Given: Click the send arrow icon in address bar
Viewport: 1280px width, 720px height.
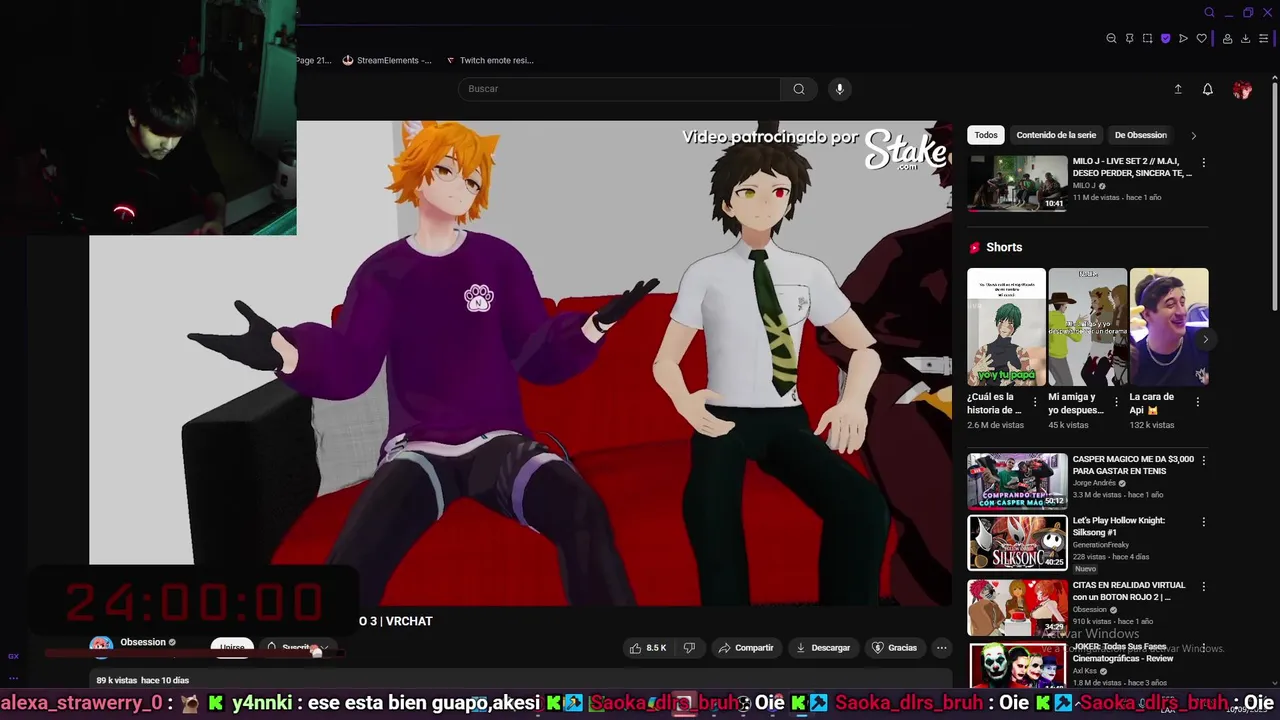Looking at the screenshot, I should click(1183, 39).
